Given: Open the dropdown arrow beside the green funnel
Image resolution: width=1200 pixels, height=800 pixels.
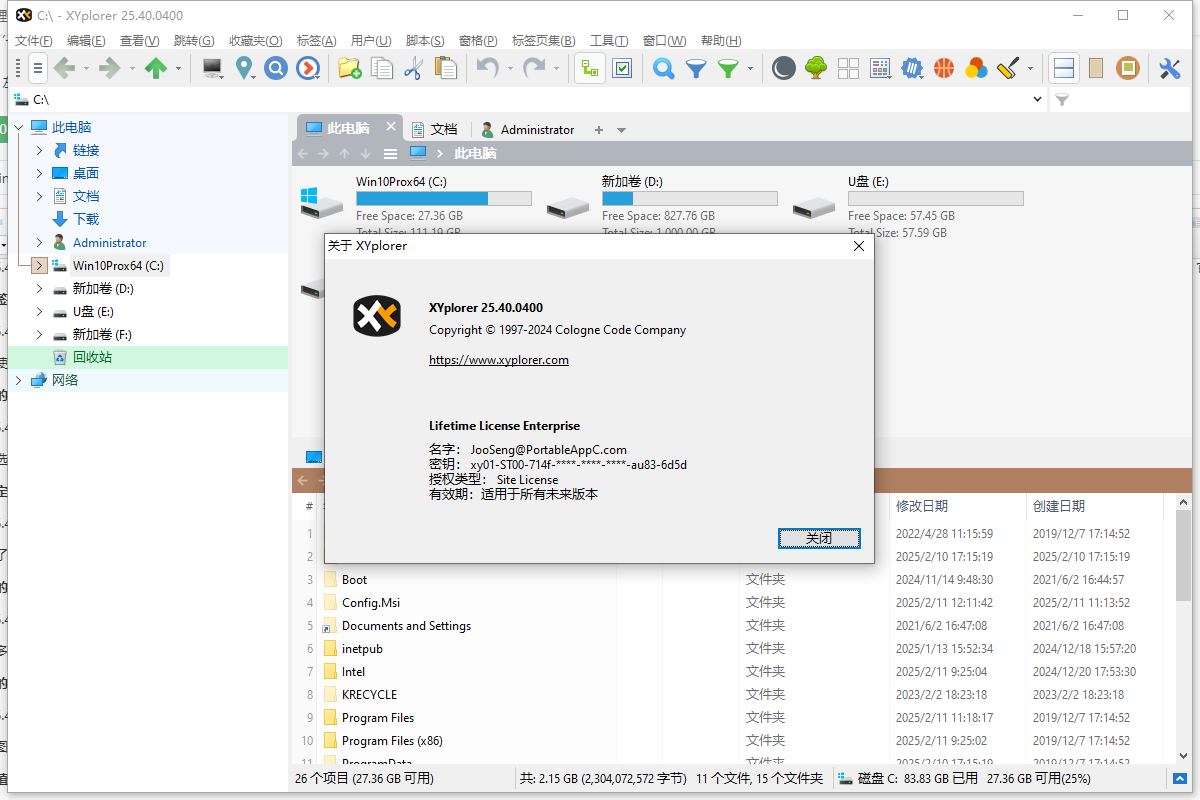Looking at the screenshot, I should [751, 69].
